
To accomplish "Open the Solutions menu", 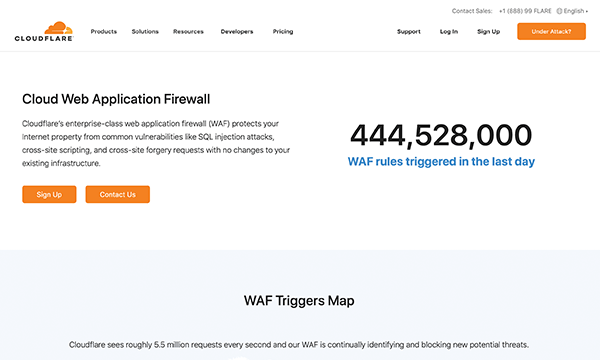I will (145, 31).
